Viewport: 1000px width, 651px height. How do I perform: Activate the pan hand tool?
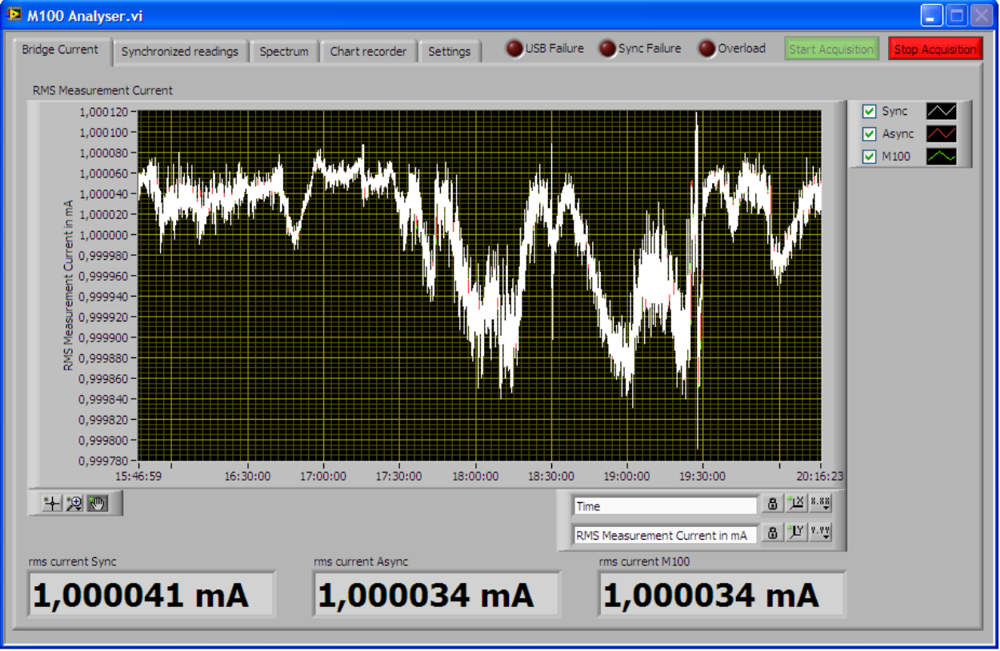click(96, 503)
